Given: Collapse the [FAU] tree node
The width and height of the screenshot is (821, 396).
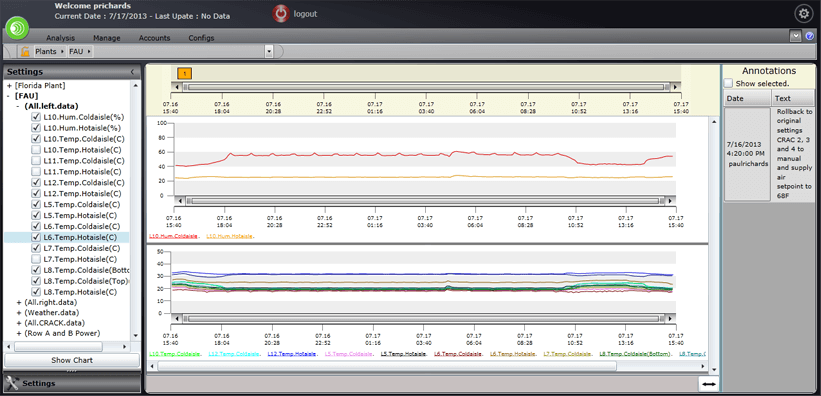Looking at the screenshot, I should (9, 96).
